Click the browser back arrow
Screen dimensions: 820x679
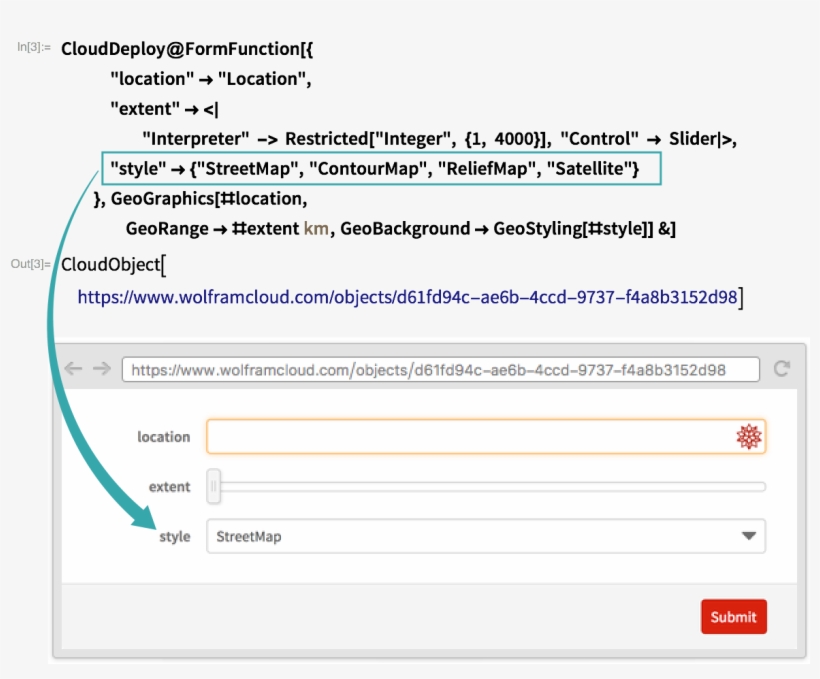point(73,369)
